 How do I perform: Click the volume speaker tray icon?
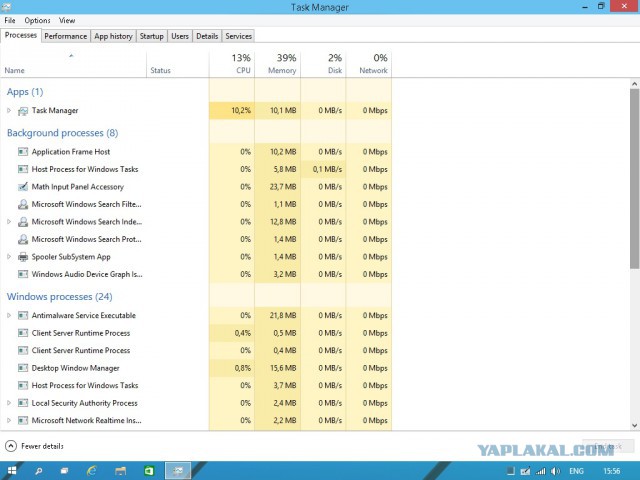pos(556,471)
